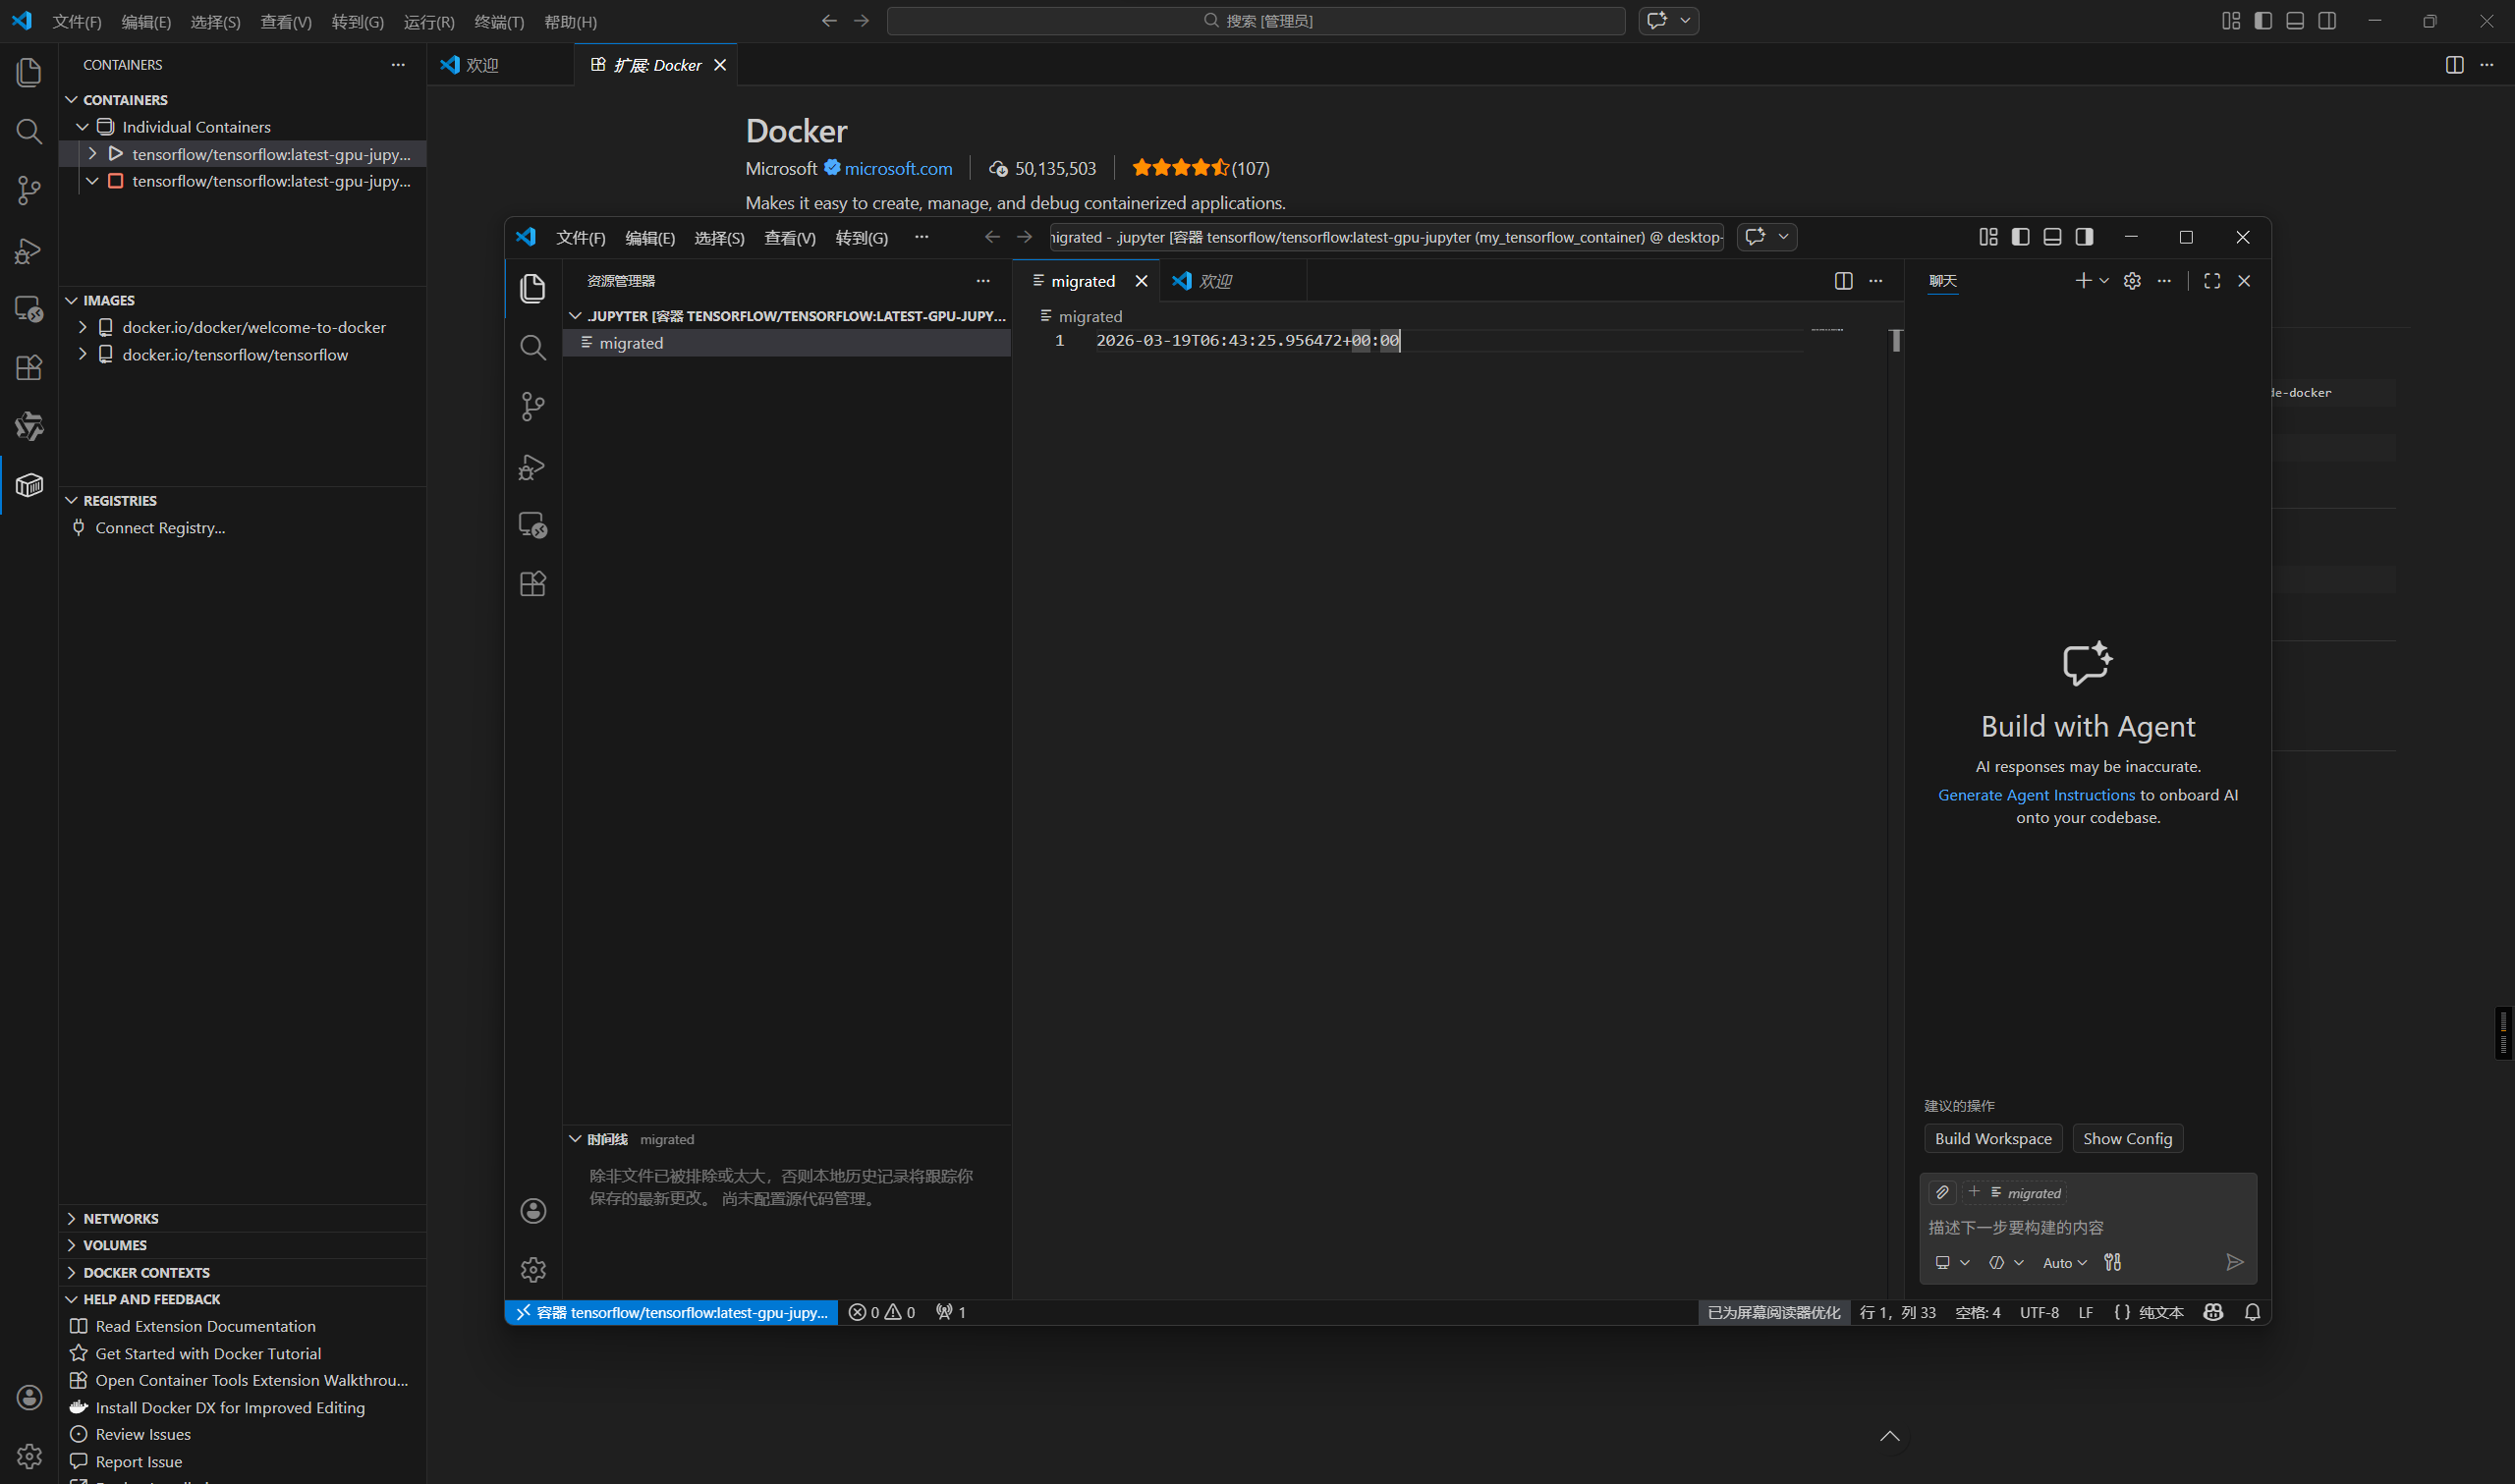Toggle primary sidebar in inner title bar
The image size is (2515, 1484).
coord(2020,237)
